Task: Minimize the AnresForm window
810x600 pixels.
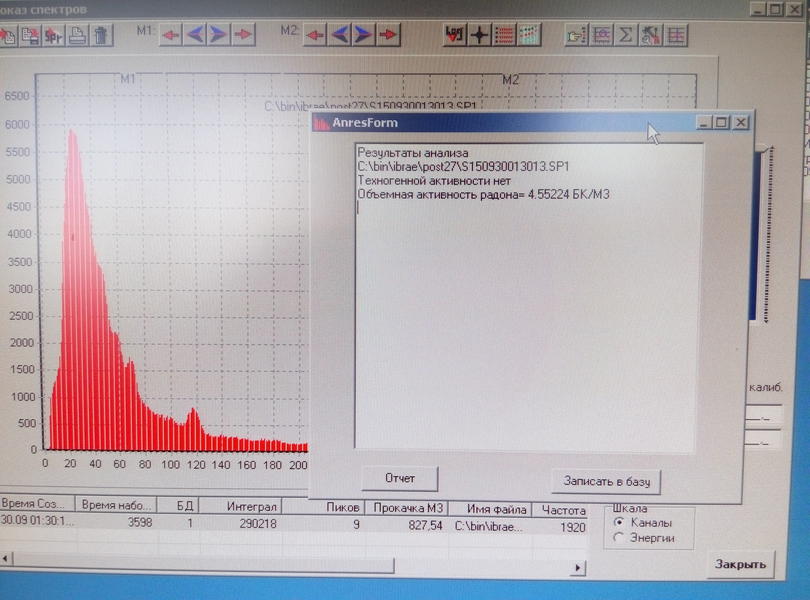Action: click(x=704, y=122)
